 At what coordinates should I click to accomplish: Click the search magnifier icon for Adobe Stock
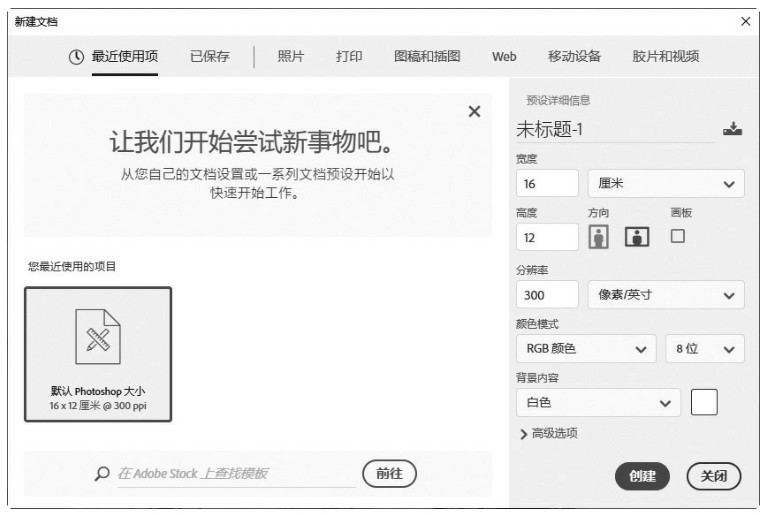tap(101, 473)
